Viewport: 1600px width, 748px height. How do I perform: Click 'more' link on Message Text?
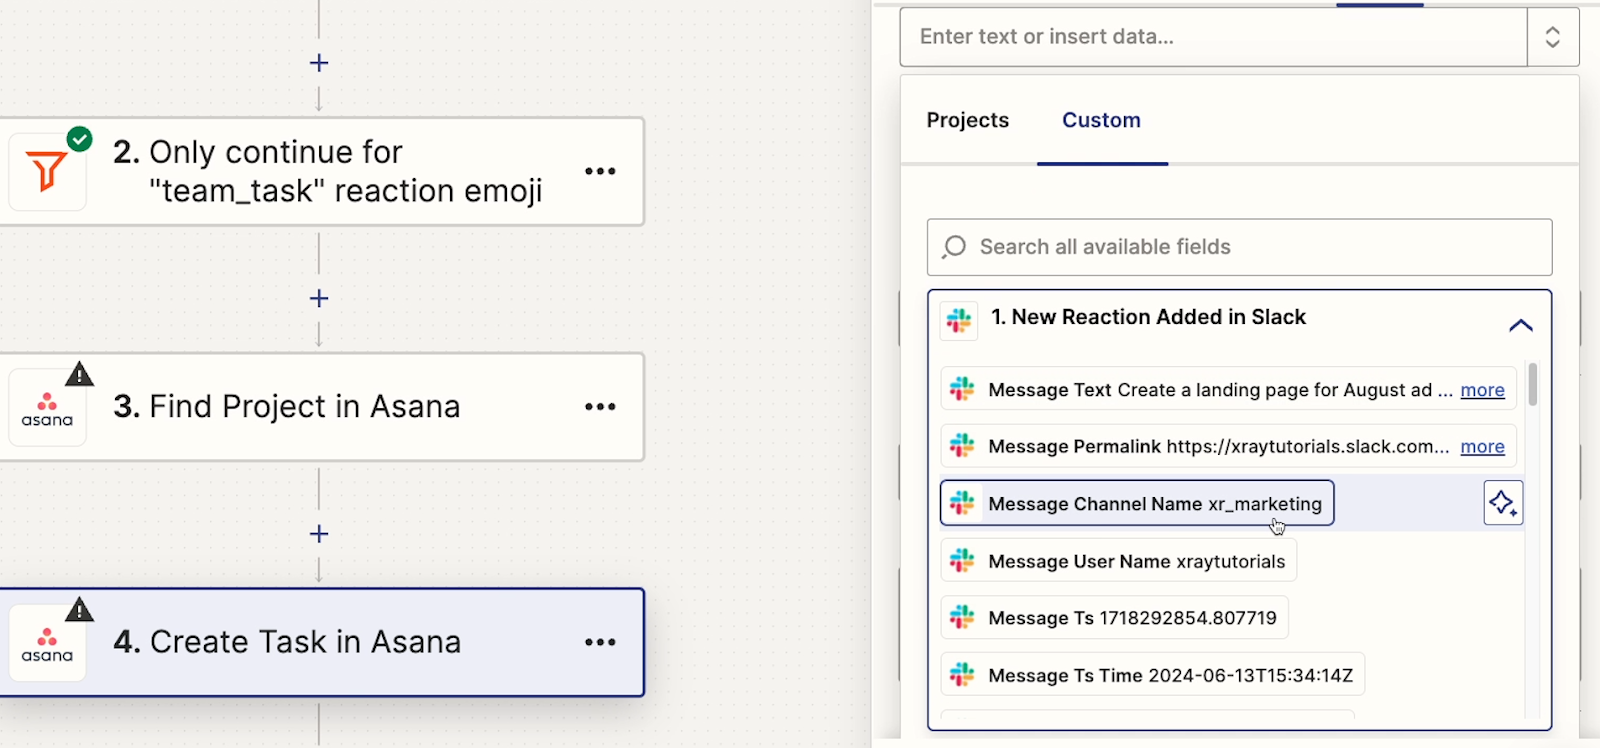[x=1482, y=390]
